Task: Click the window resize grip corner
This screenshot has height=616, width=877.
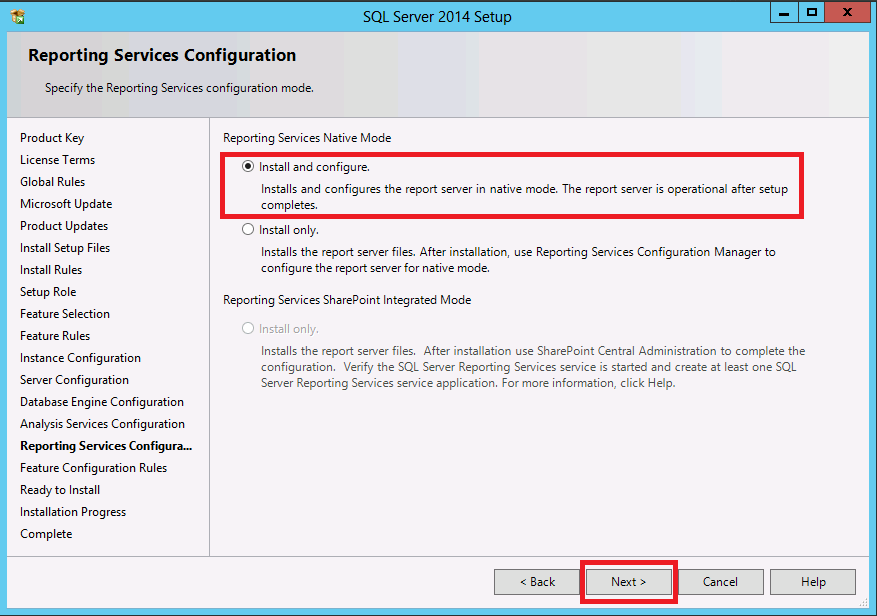Action: [864, 603]
